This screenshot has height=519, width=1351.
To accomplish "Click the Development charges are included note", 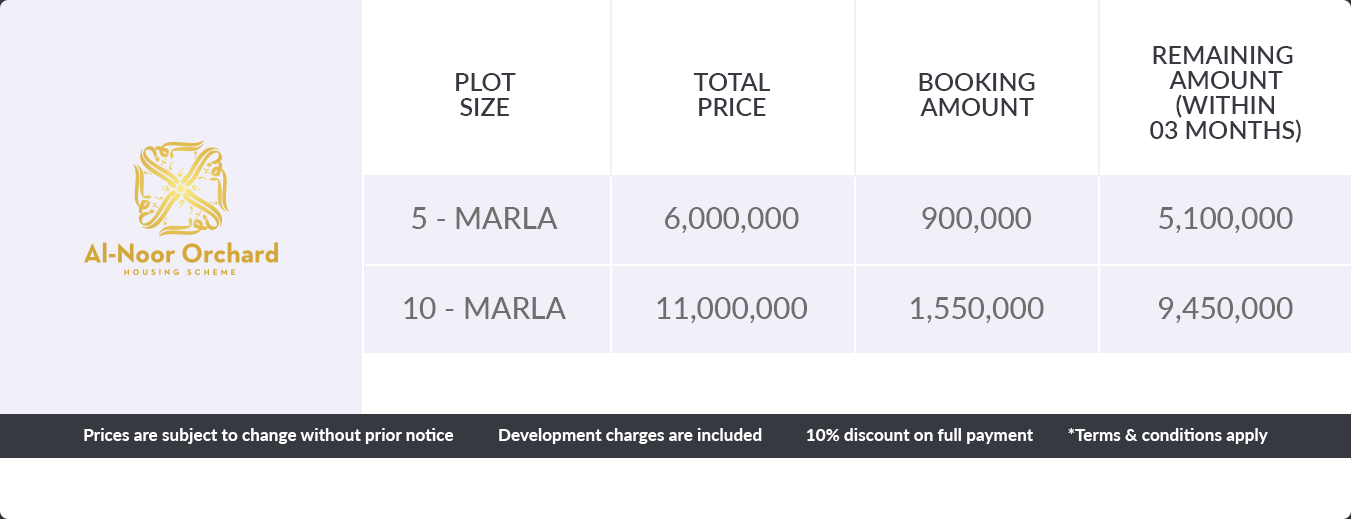I will coord(630,435).
